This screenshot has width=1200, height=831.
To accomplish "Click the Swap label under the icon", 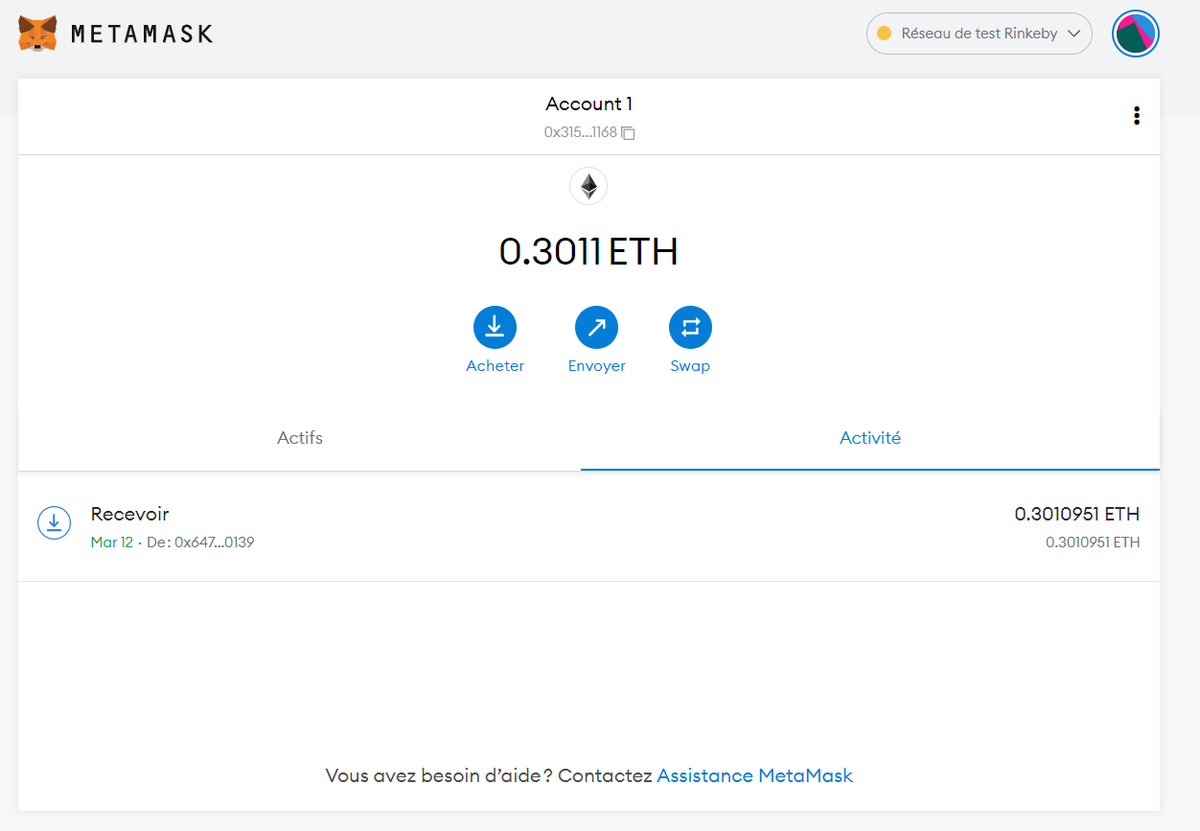I will 690,366.
